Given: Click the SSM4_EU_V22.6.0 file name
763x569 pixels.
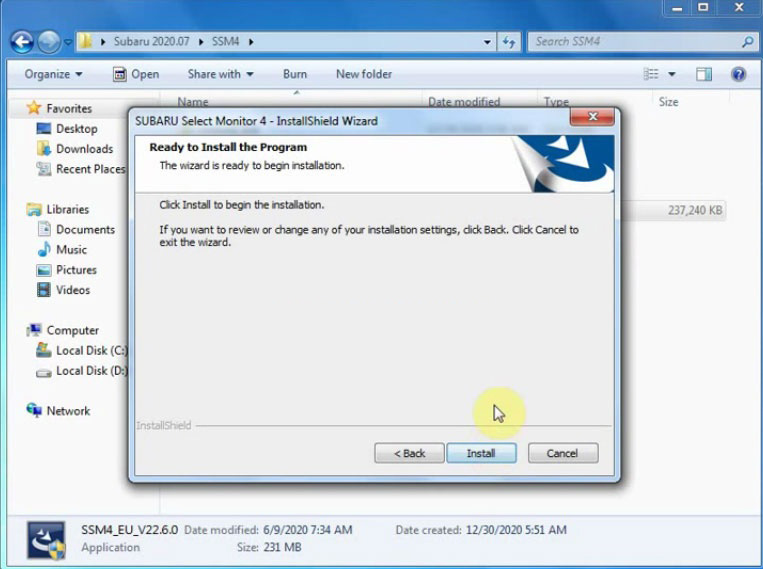Looking at the screenshot, I should click(129, 530).
